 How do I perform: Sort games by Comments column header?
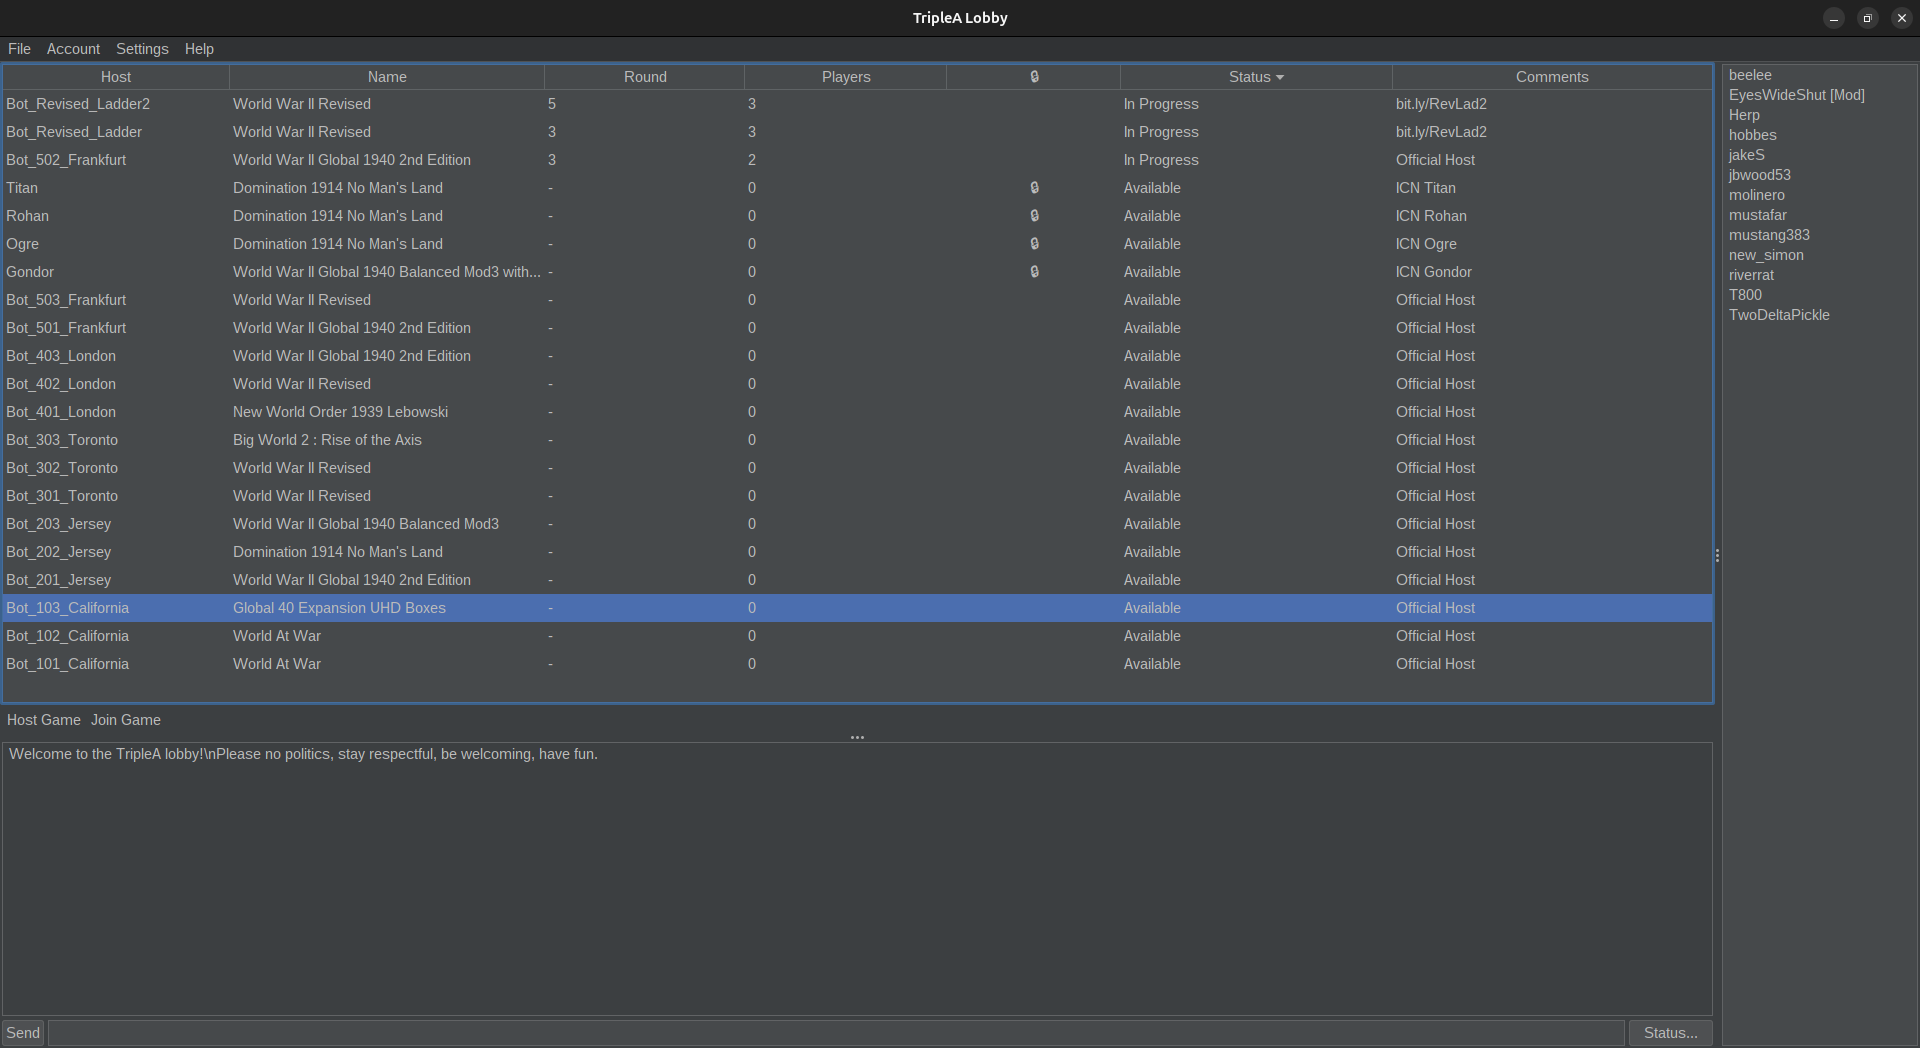1552,77
